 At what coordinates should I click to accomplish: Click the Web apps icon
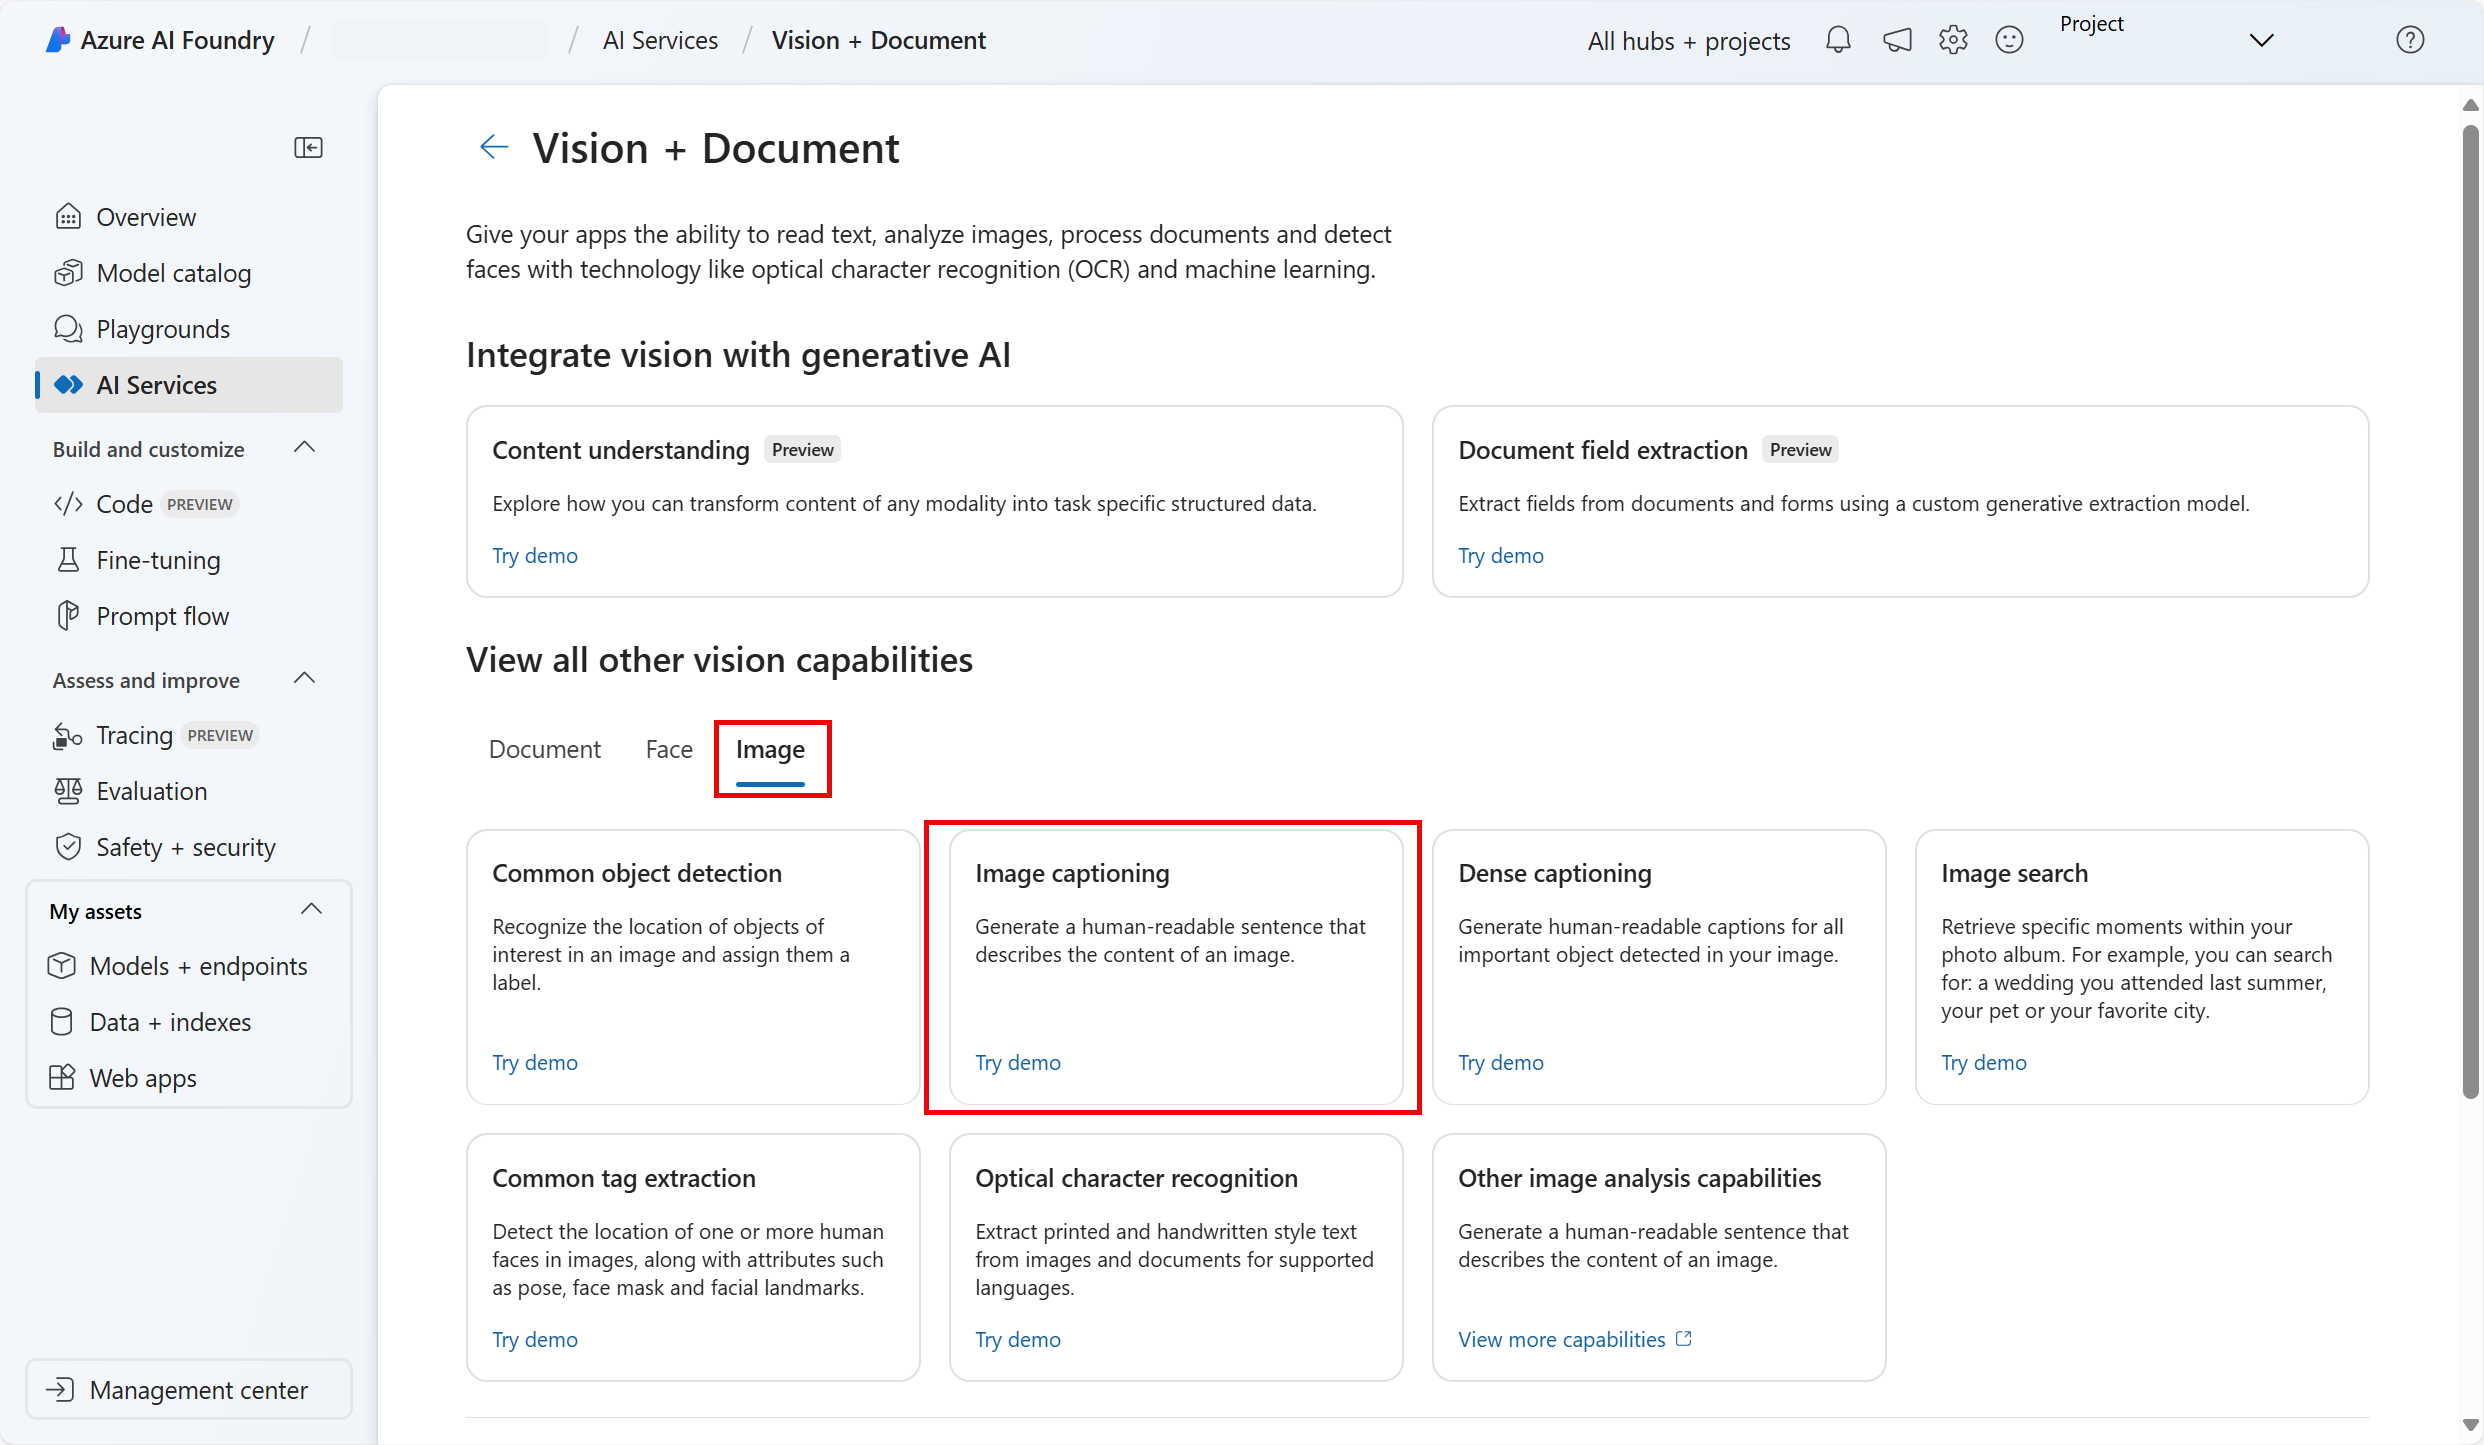[61, 1078]
